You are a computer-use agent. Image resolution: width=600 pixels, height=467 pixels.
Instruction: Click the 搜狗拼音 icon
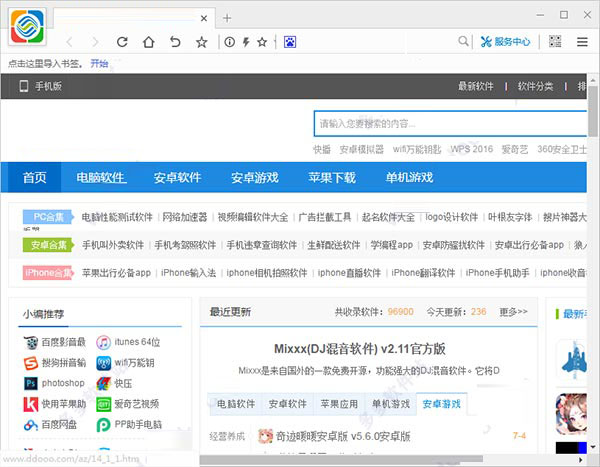coord(31,363)
